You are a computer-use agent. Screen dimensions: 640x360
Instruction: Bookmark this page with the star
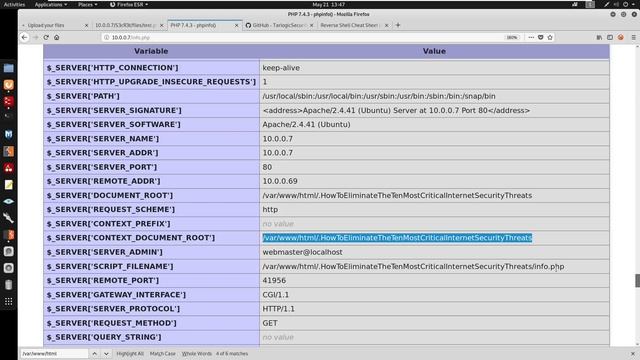(x=550, y=37)
